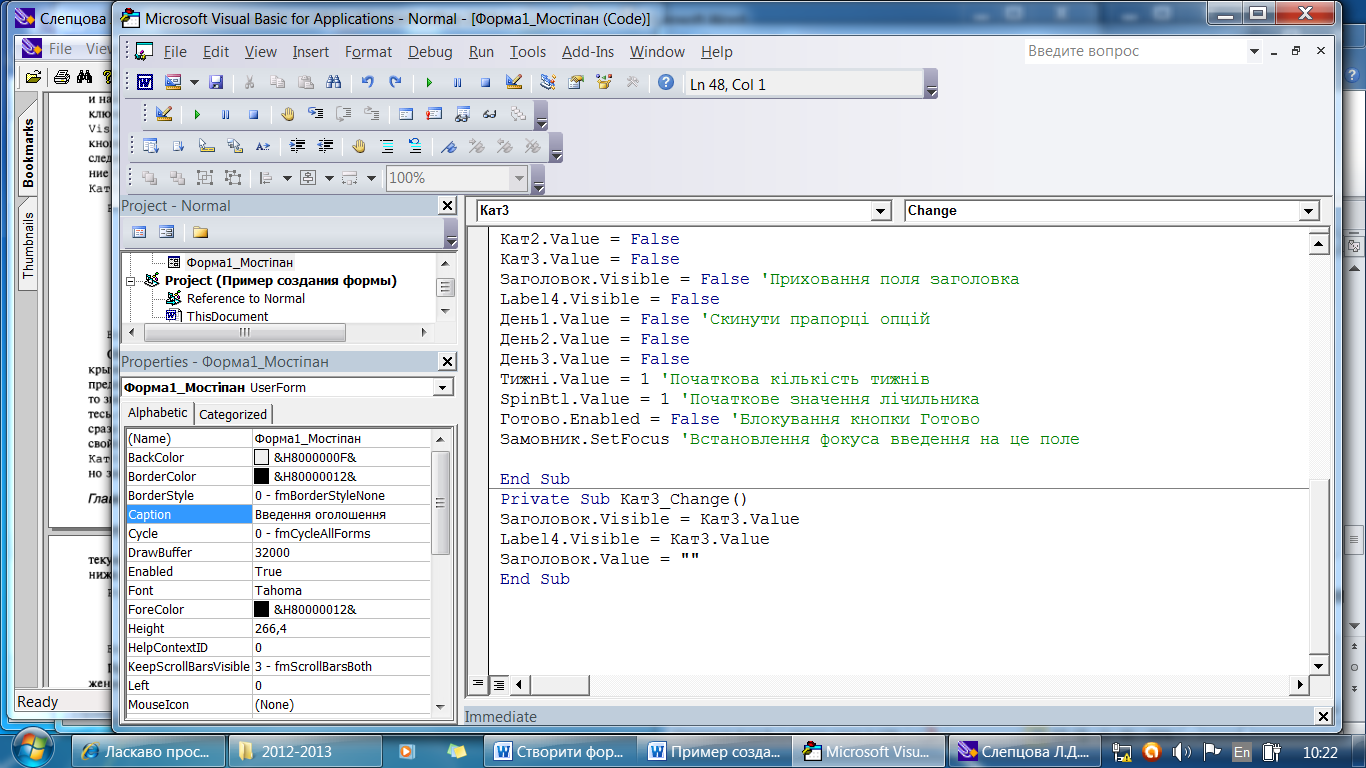Open the Make Width Same Size dropdown arrow

coord(370,178)
